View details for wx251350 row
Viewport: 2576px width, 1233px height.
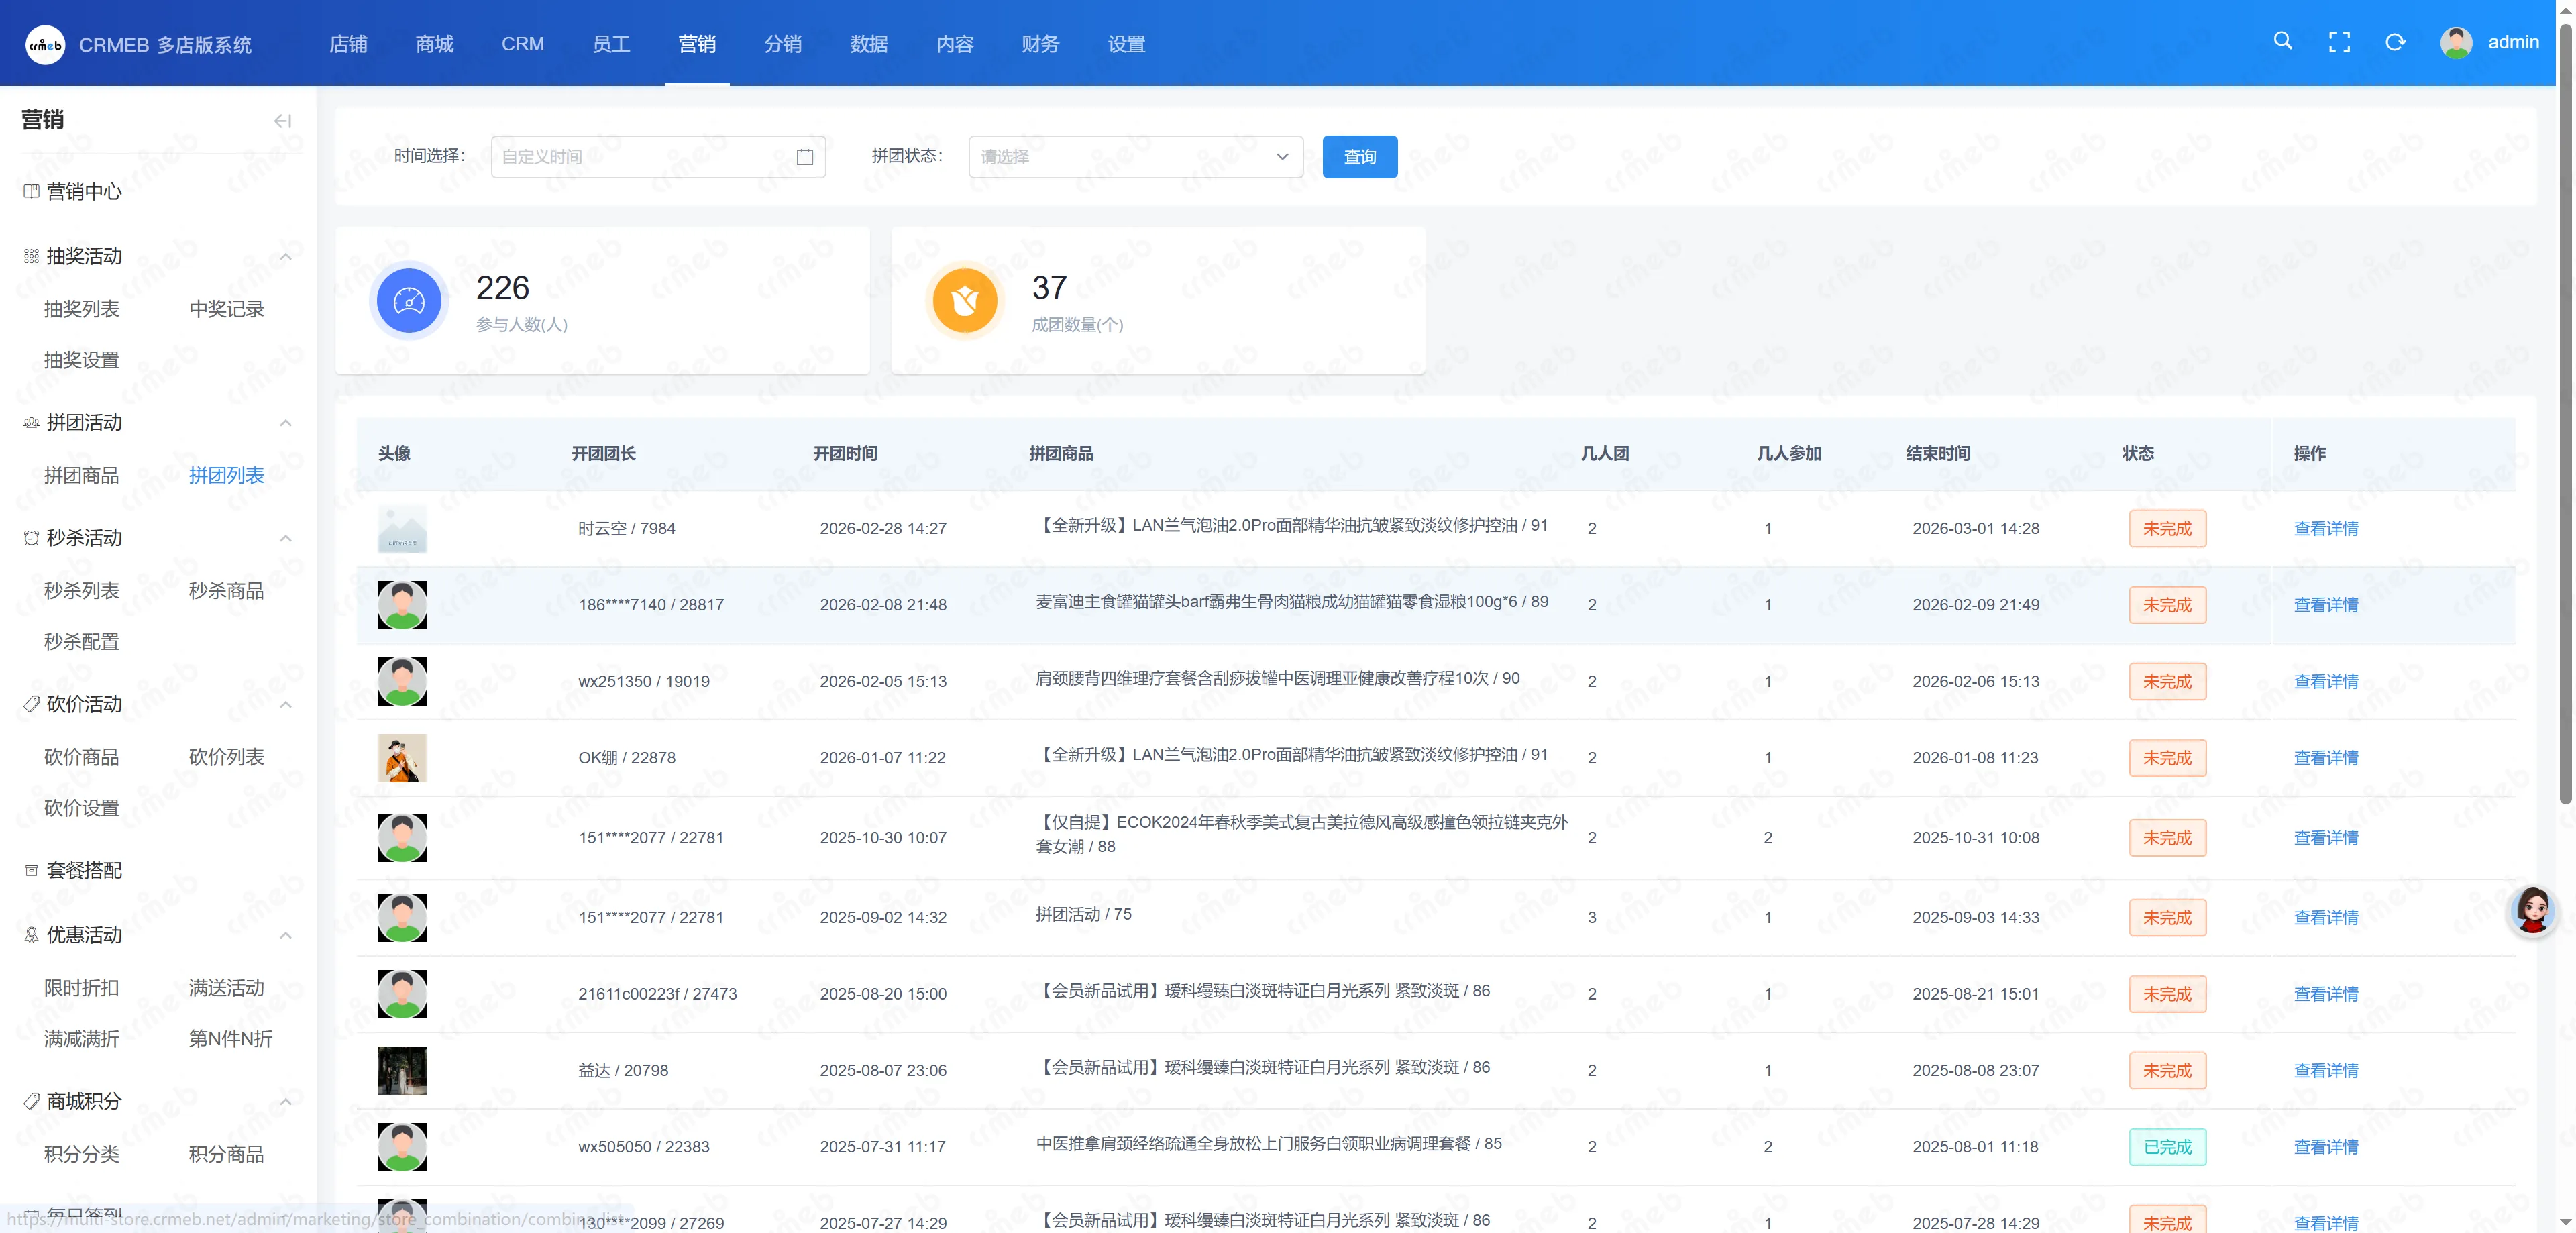coord(2325,681)
